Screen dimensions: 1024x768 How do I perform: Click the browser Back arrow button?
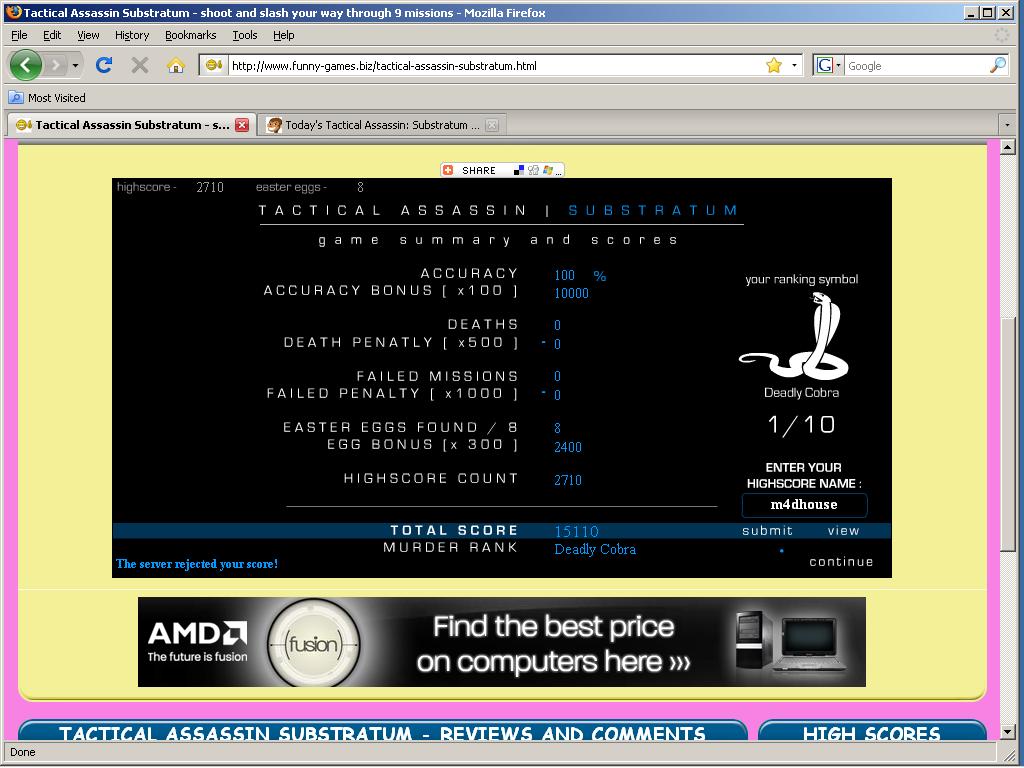click(26, 65)
